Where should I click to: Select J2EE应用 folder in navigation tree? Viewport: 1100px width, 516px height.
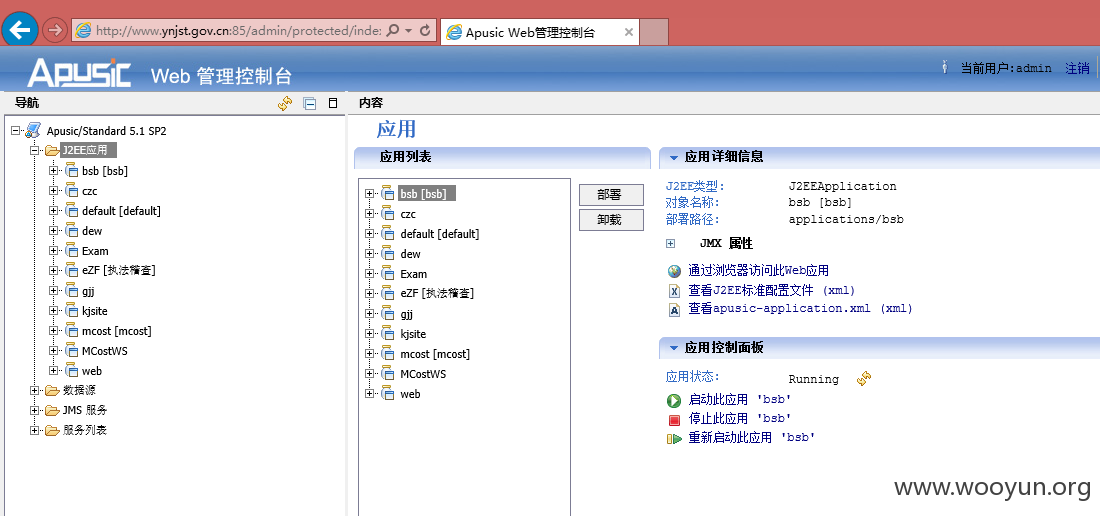88,150
